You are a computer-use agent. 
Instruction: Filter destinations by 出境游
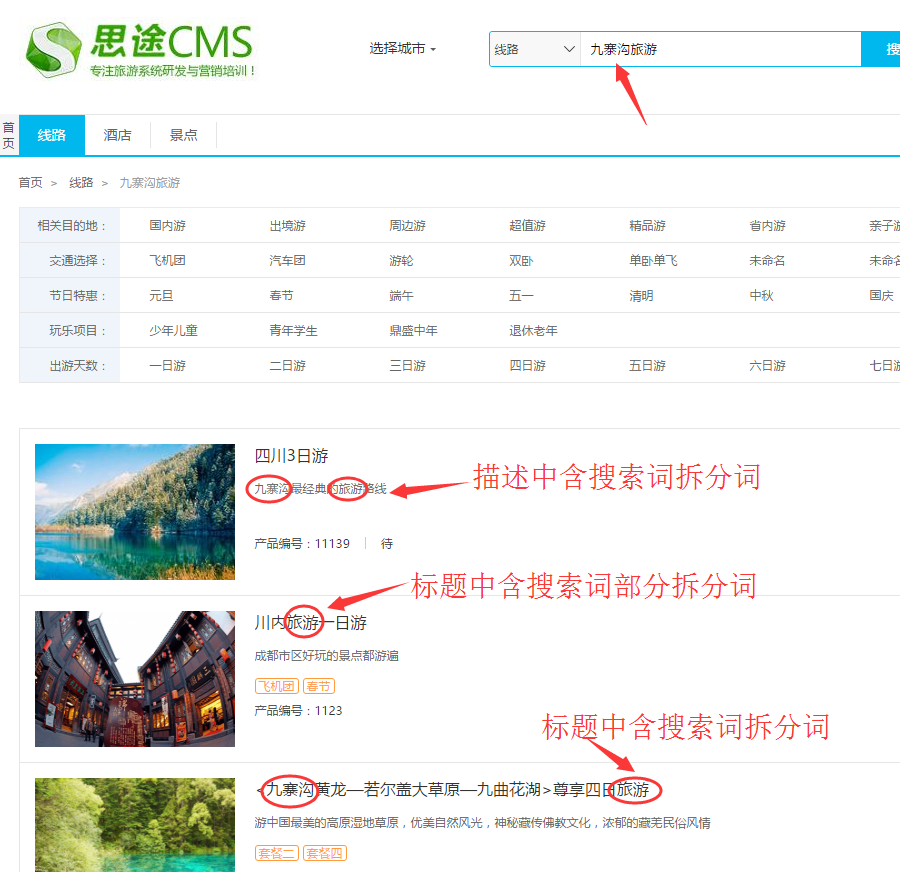tap(287, 226)
